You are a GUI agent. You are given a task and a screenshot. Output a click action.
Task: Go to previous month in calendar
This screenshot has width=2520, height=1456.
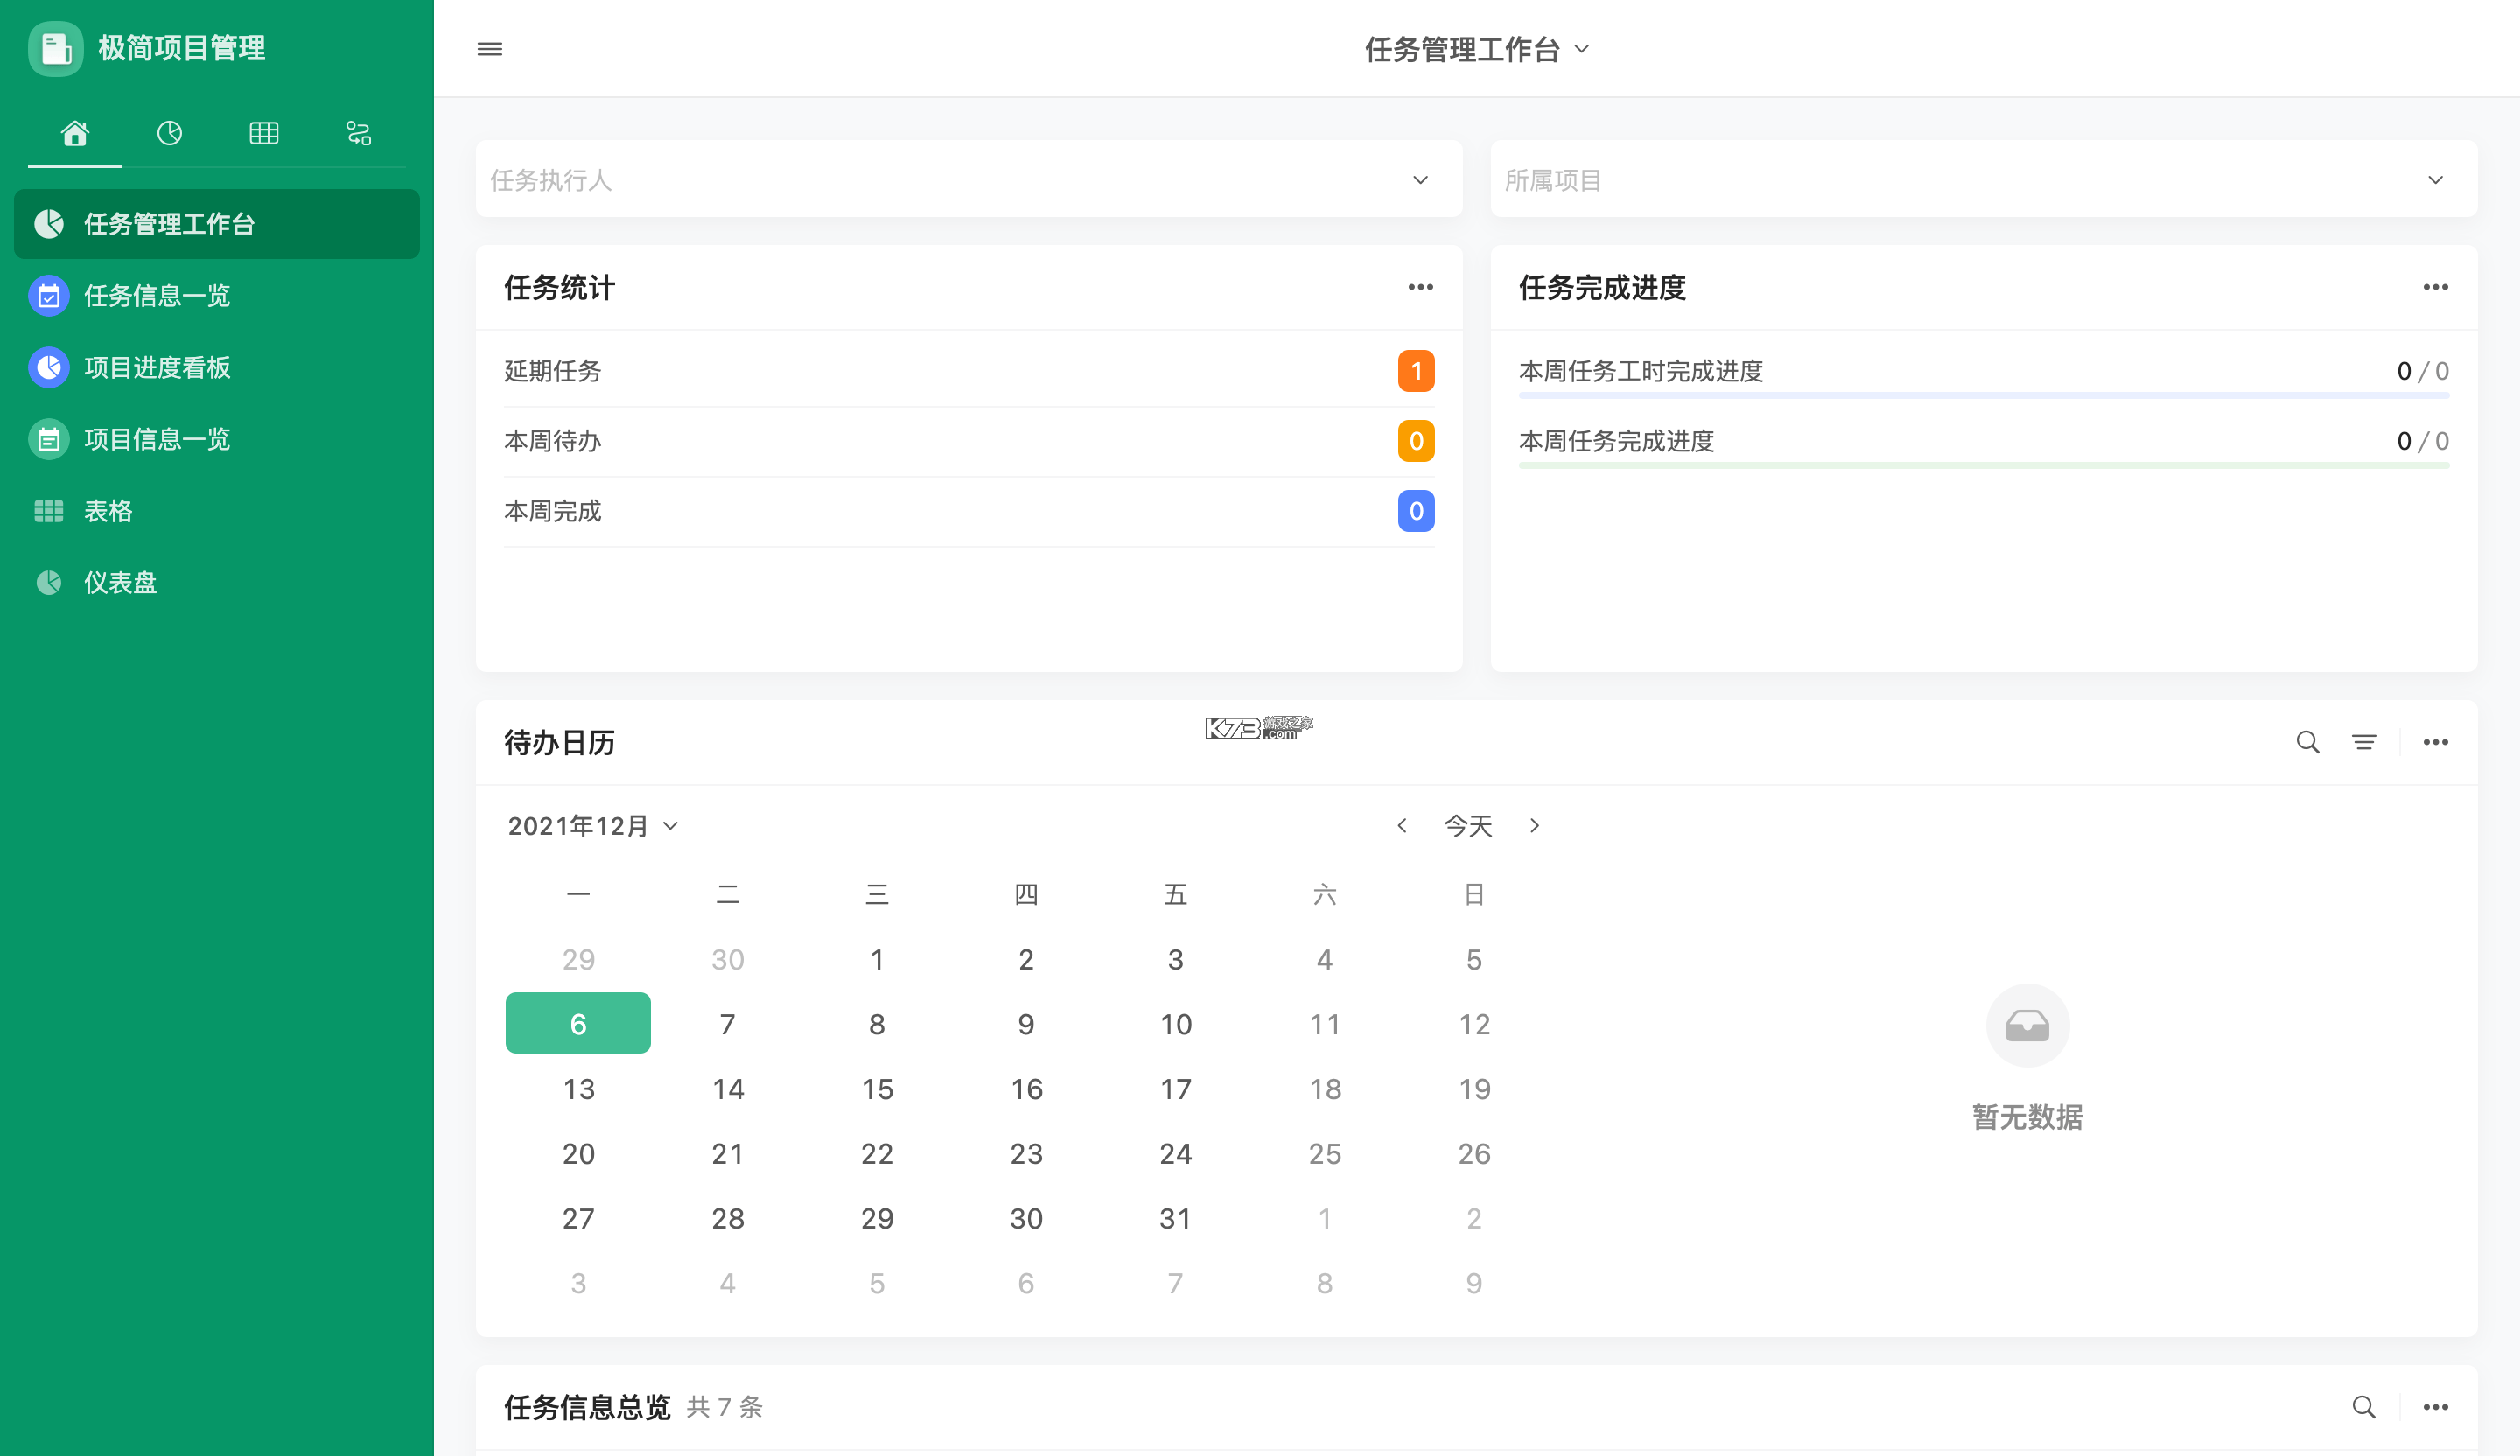1402,826
